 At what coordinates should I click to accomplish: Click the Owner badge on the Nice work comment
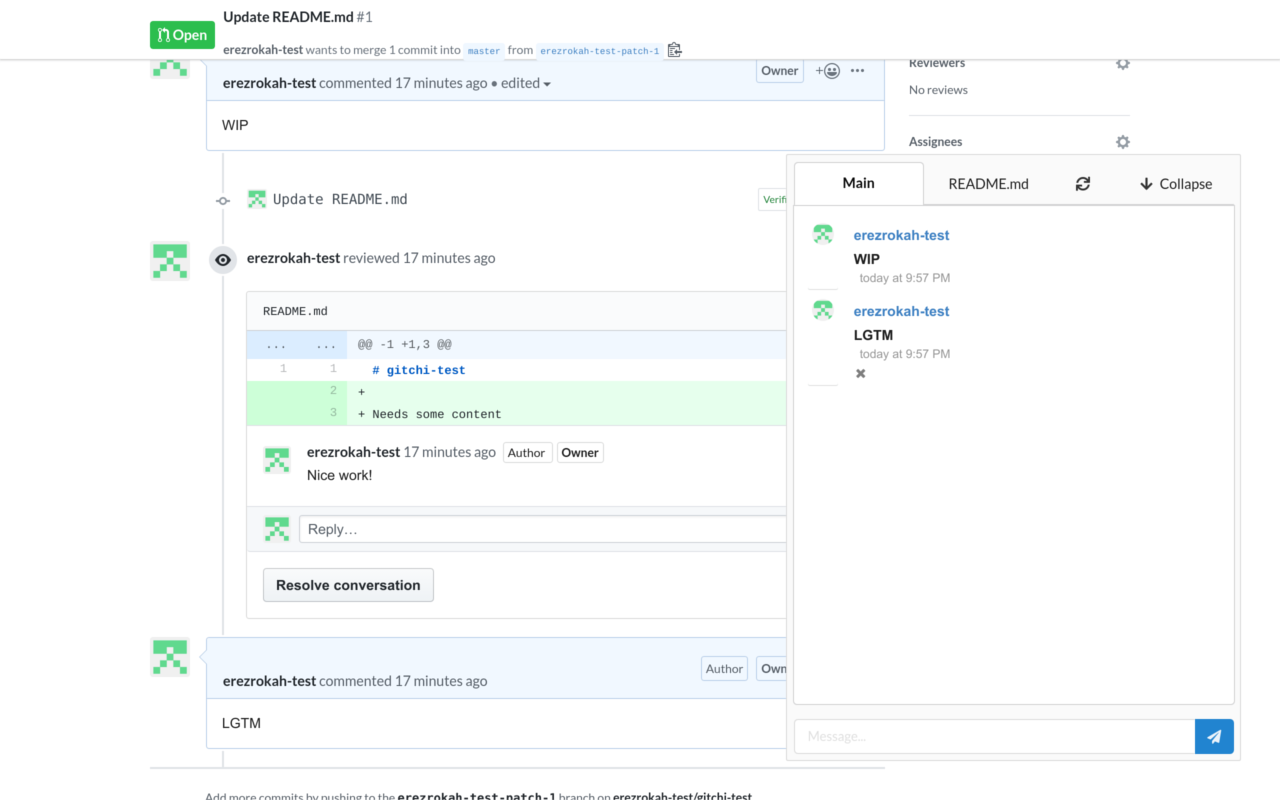coord(580,453)
